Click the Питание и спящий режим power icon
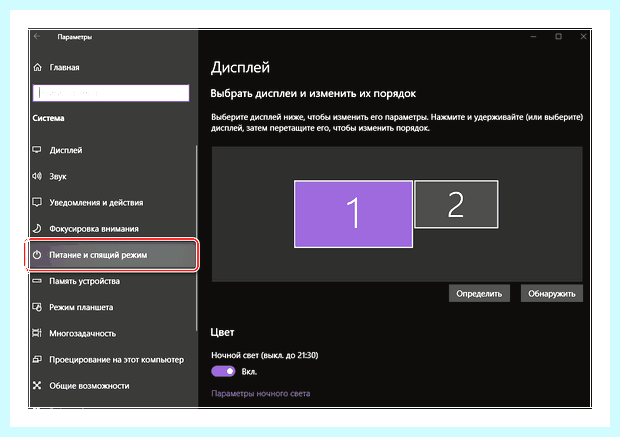The width and height of the screenshot is (620, 437). 37,255
